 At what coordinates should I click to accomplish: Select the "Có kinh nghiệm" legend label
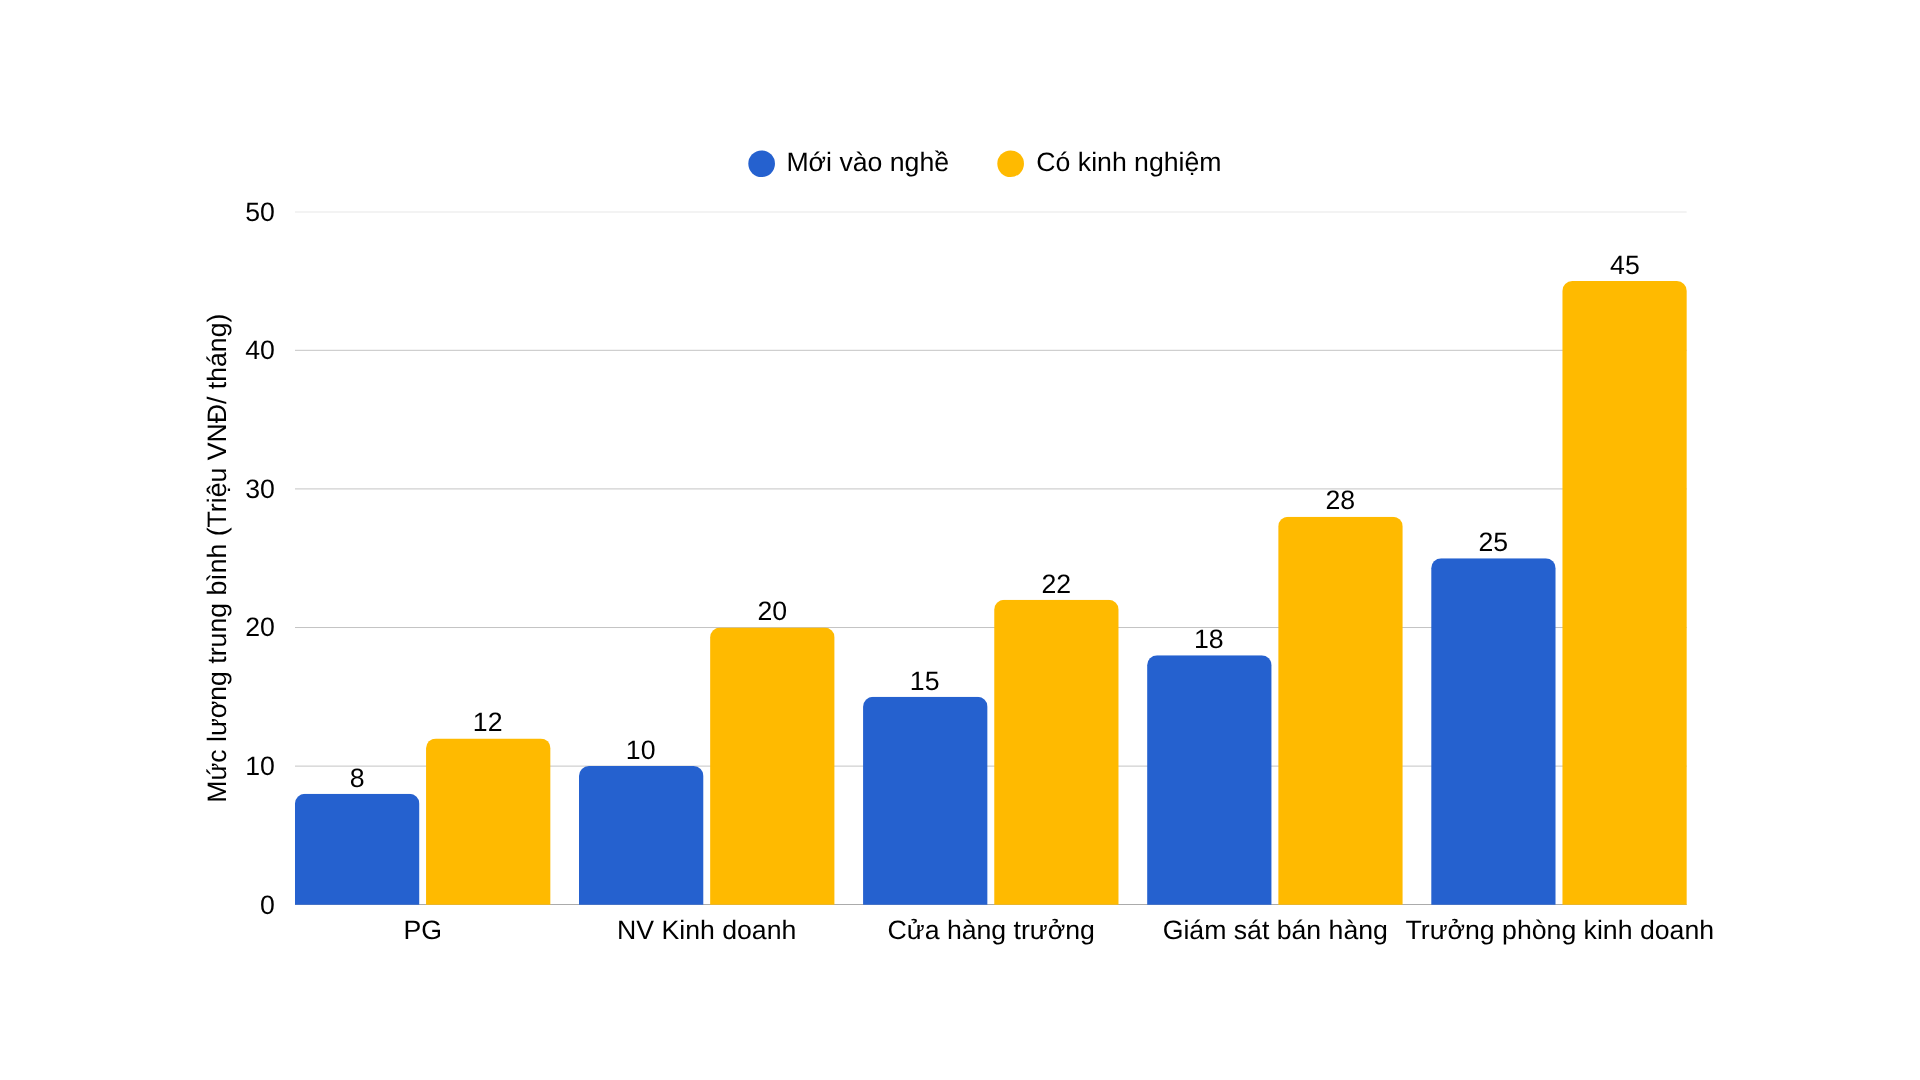[x=1128, y=162]
